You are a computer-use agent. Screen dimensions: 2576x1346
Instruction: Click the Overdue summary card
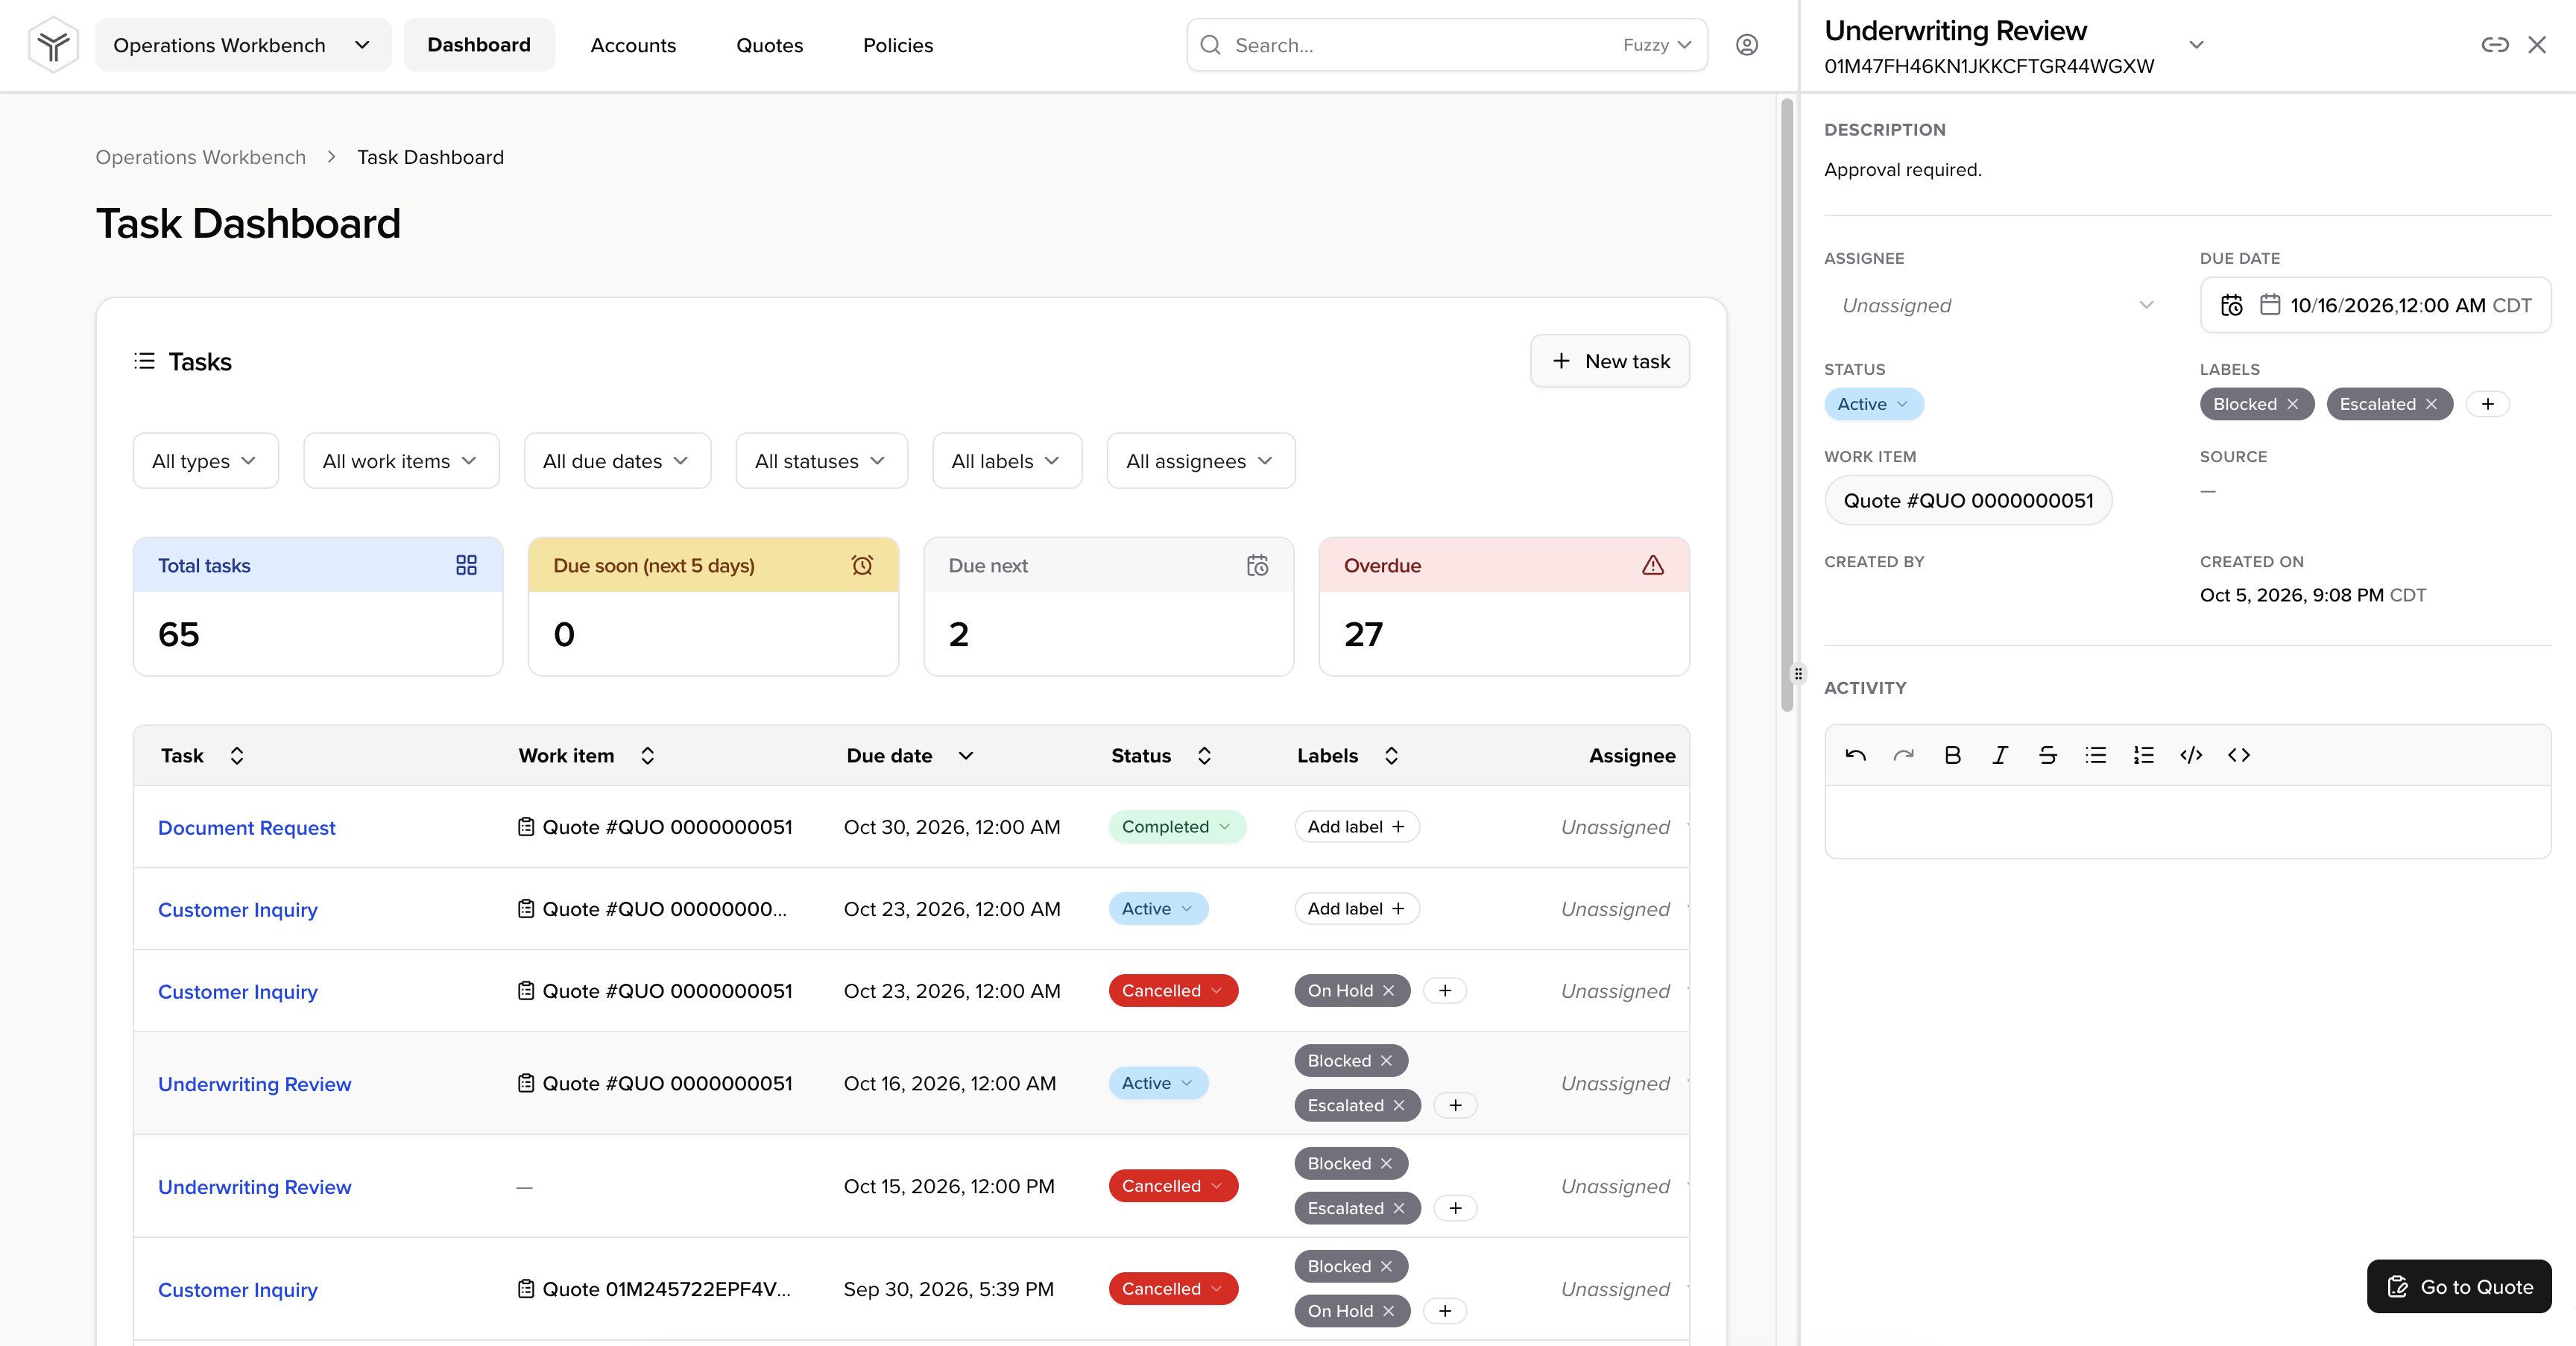click(1503, 607)
